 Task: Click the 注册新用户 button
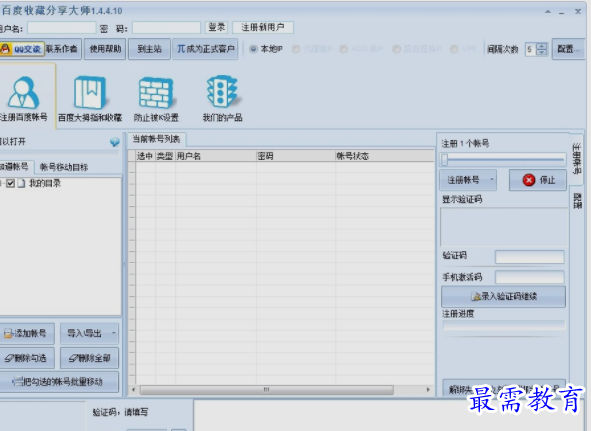coord(263,27)
